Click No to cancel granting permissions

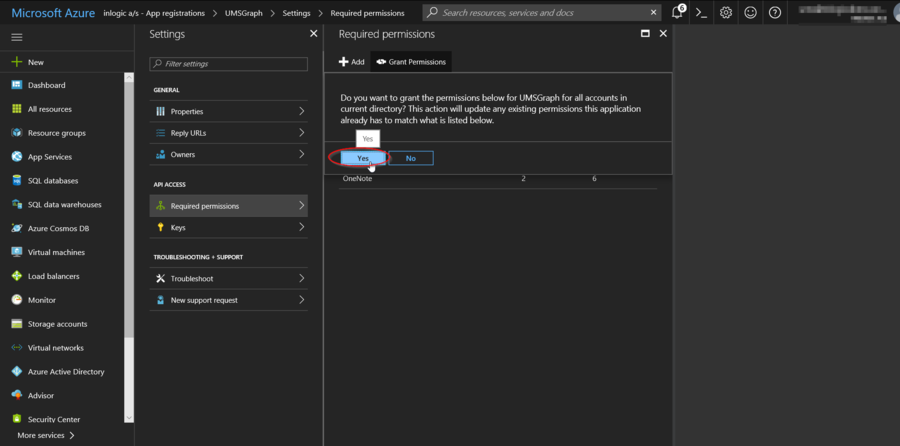click(x=411, y=158)
